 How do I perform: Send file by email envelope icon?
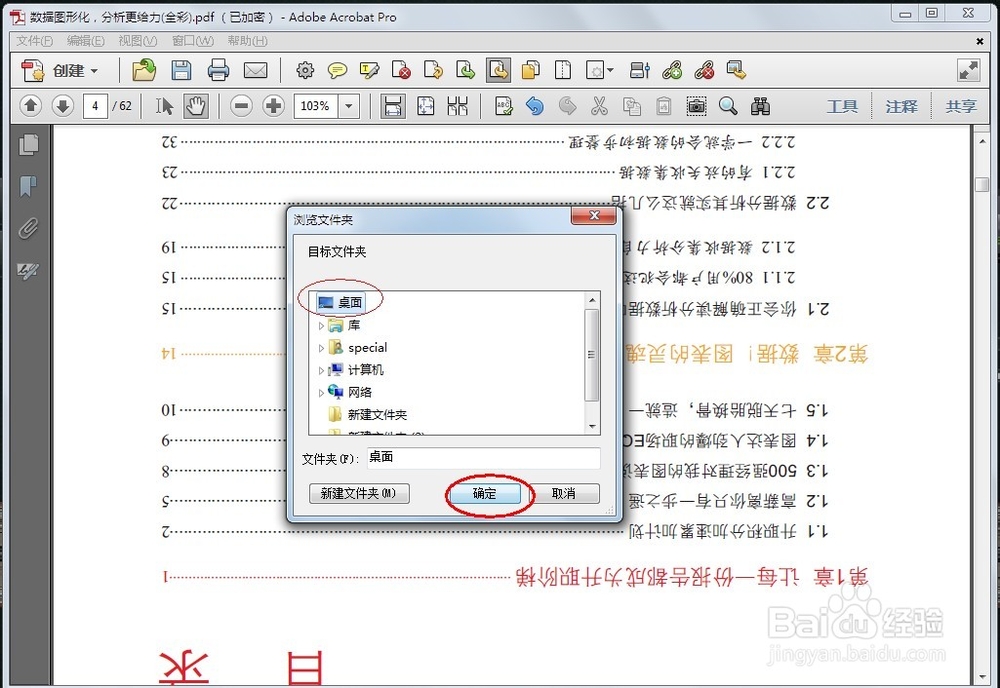(x=256, y=70)
